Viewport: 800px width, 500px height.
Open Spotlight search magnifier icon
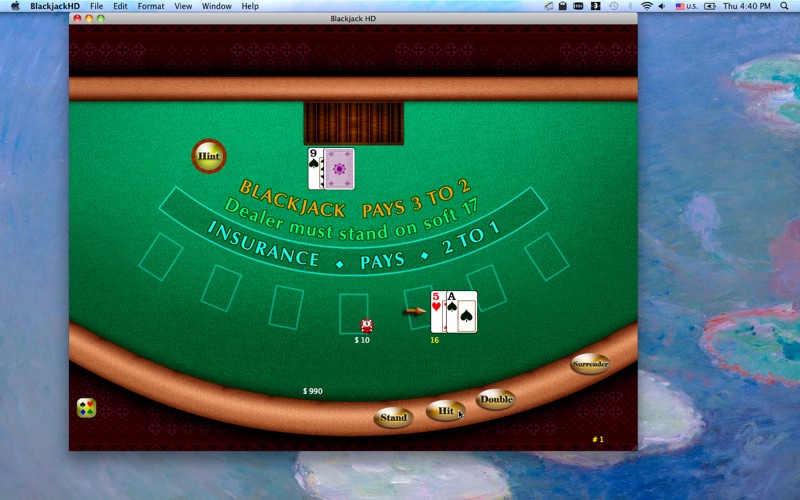coord(784,6)
